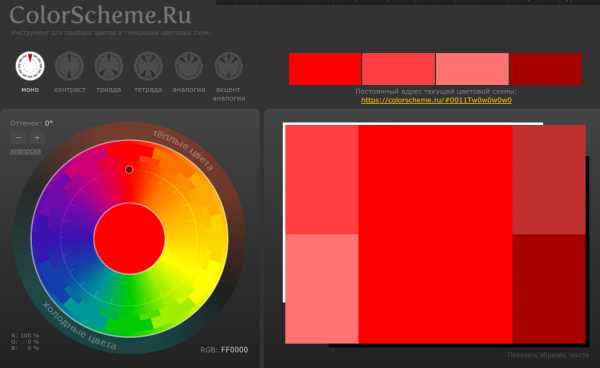Click the hue marker dot on wheel
This screenshot has width=600, height=368.
click(x=129, y=169)
